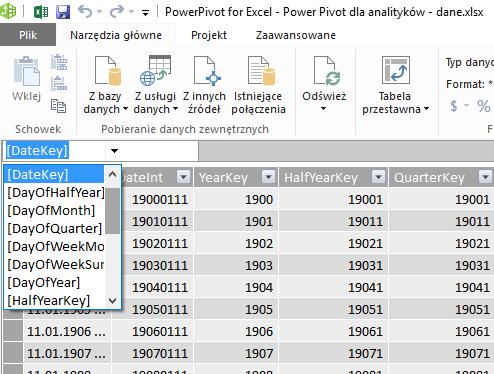
Task: Click the formula bar area
Action: tap(346, 151)
